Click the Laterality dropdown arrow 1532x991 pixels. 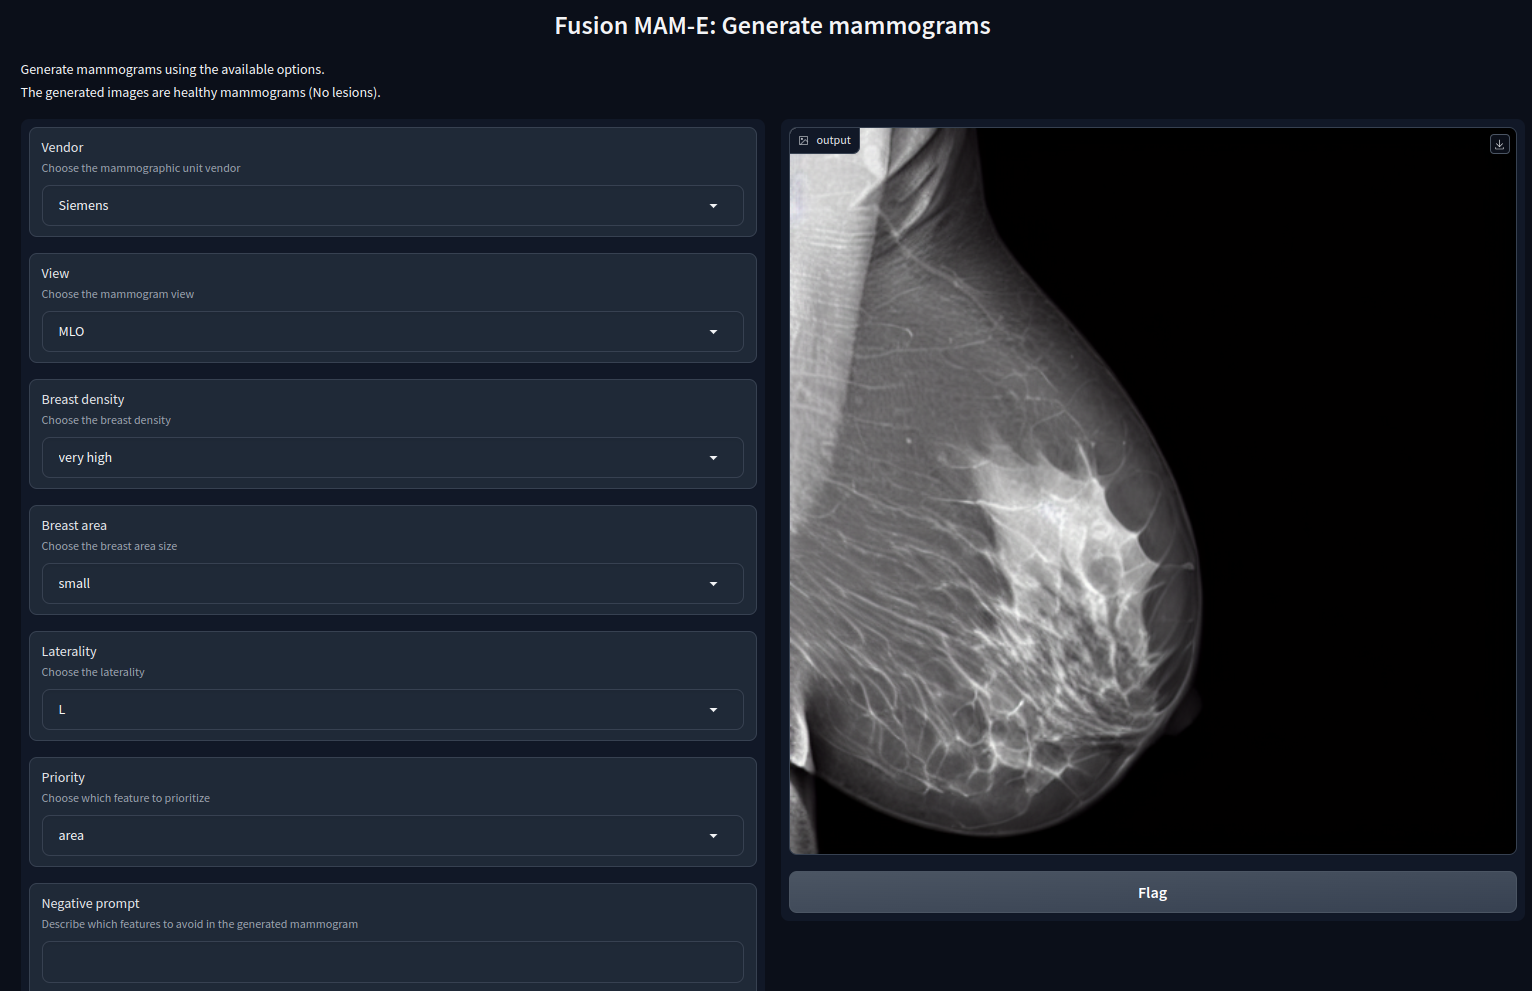713,710
